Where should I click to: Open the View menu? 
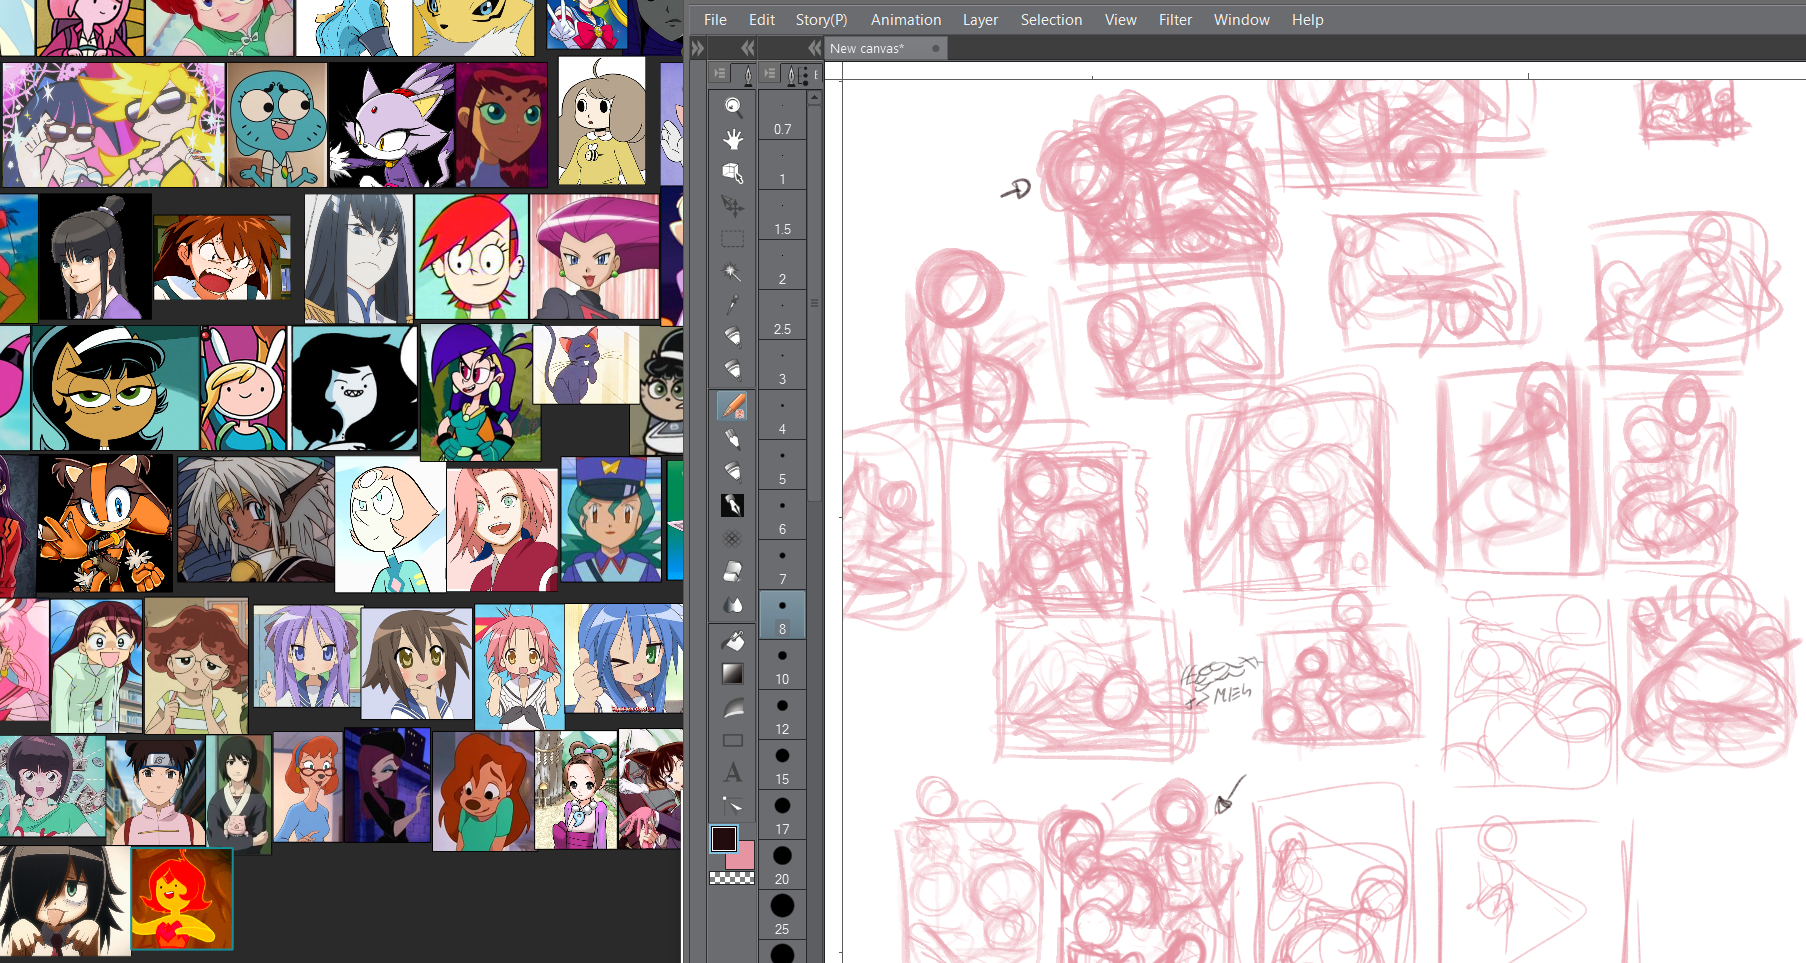[x=1120, y=19]
